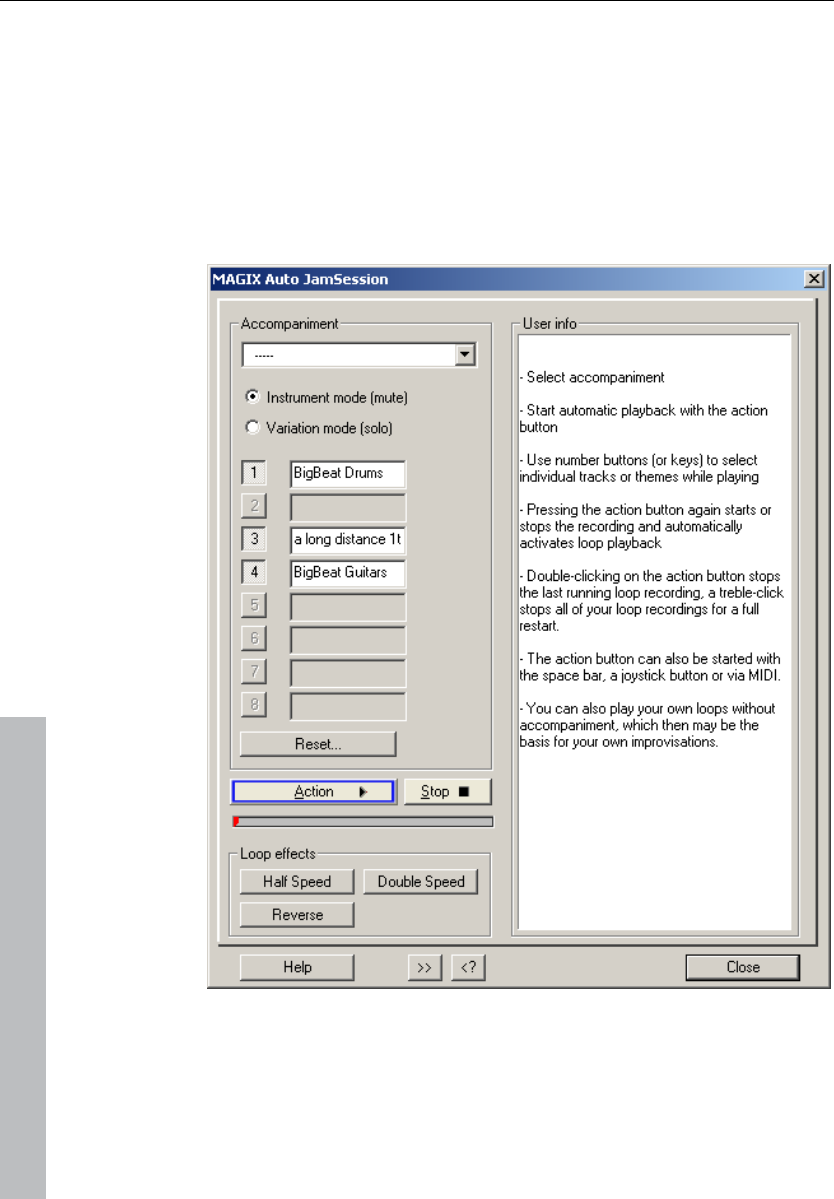Close the MAGIX Auto JamSession window

(x=814, y=279)
